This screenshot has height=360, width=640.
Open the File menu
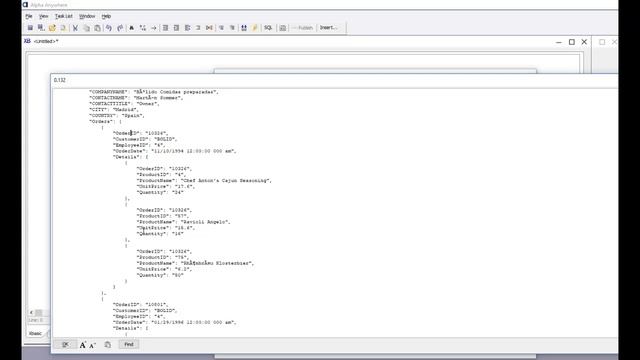[x=29, y=16]
